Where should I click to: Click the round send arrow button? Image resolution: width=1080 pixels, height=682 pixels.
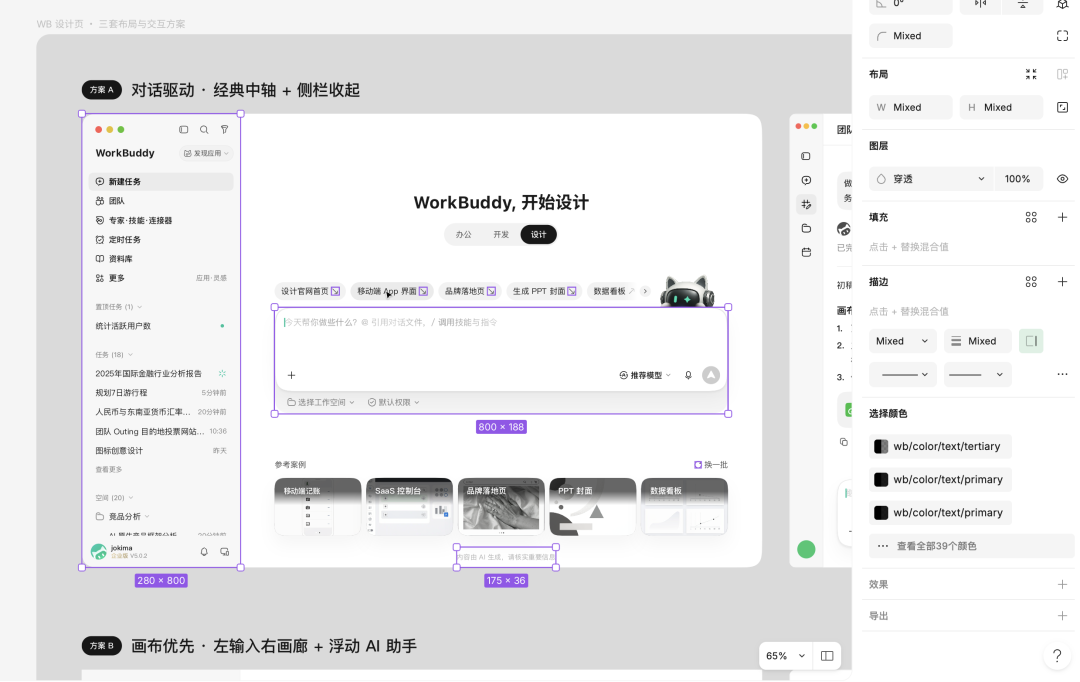point(711,375)
